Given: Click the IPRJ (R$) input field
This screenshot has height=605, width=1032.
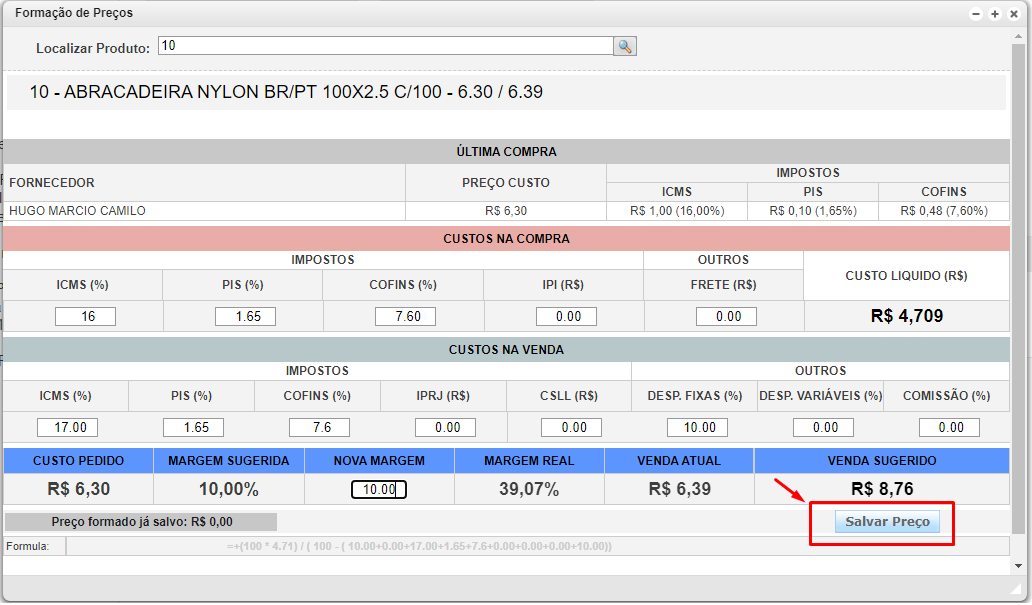Looking at the screenshot, I should tap(445, 427).
